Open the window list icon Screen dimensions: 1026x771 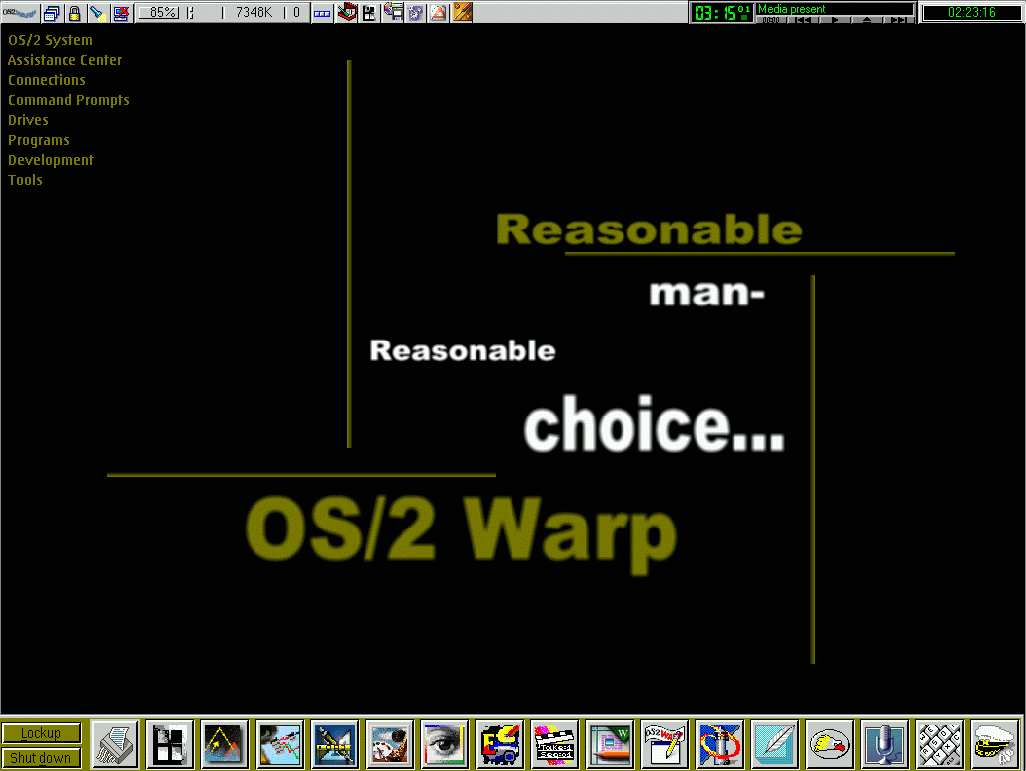[x=52, y=12]
